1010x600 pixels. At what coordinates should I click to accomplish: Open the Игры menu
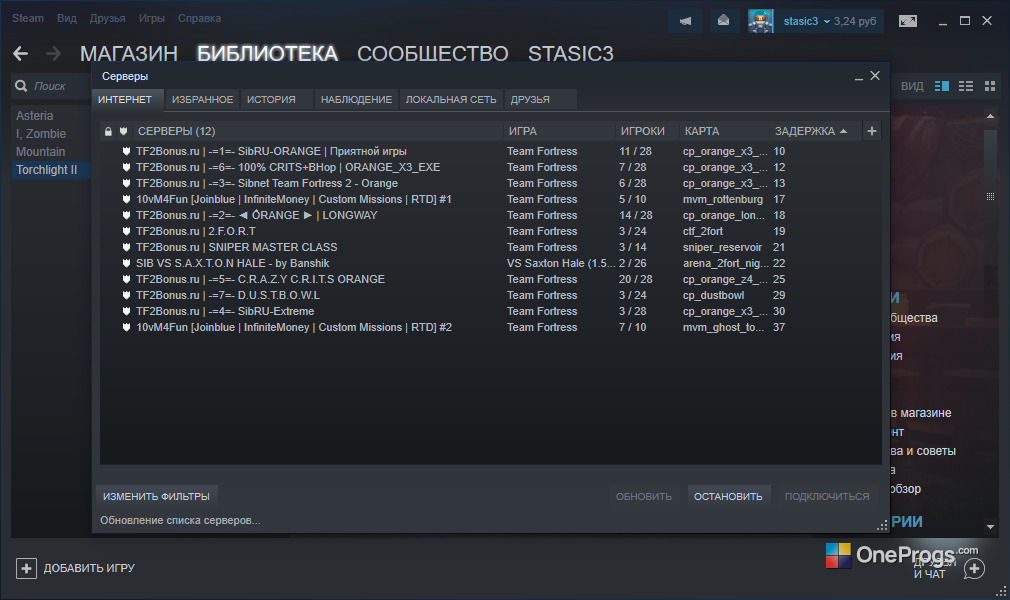tap(151, 18)
